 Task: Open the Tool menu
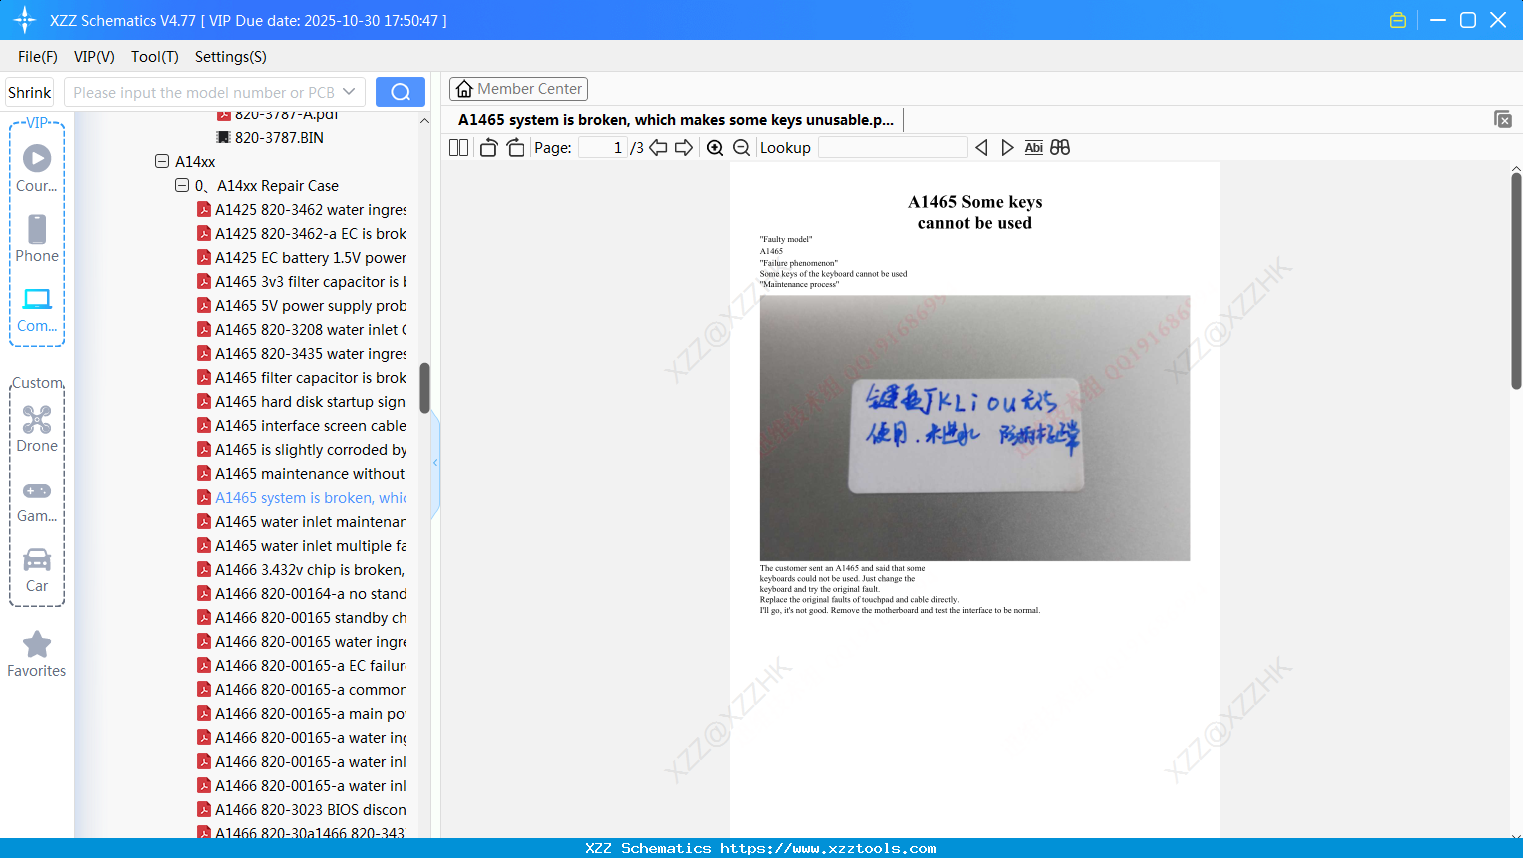[155, 57]
